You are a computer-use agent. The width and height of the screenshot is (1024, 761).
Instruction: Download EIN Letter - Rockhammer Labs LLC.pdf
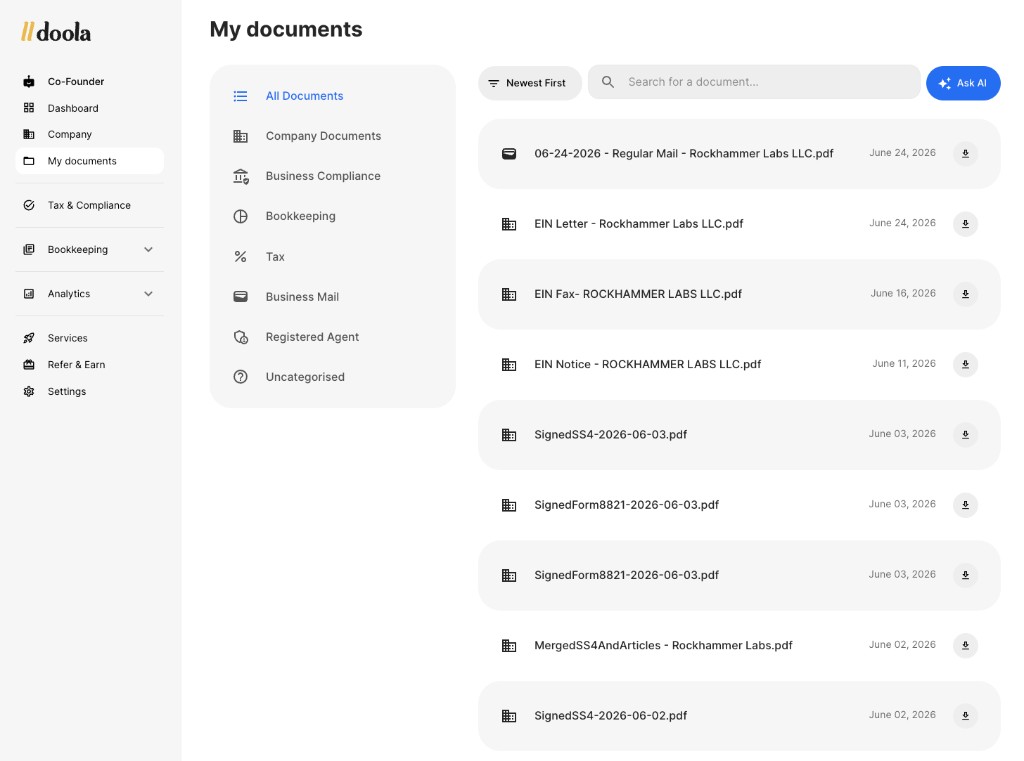(965, 224)
